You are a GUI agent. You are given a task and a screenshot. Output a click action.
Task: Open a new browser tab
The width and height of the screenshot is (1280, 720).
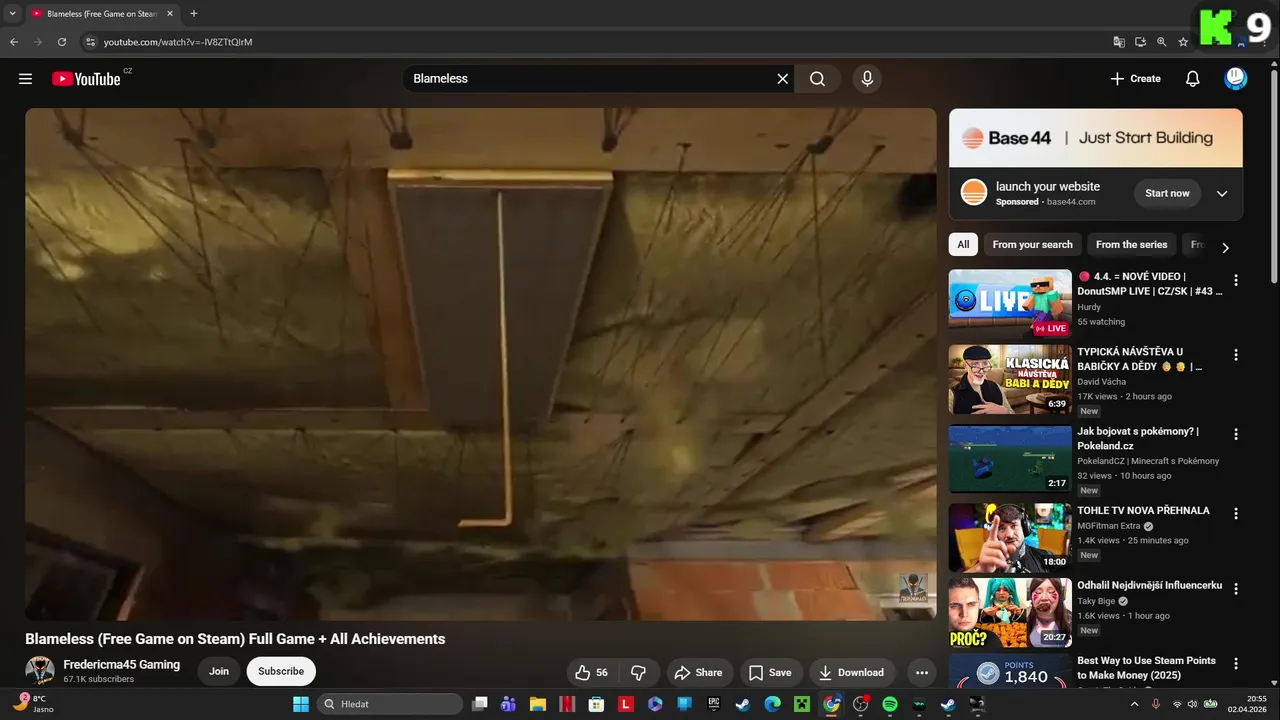click(x=193, y=14)
